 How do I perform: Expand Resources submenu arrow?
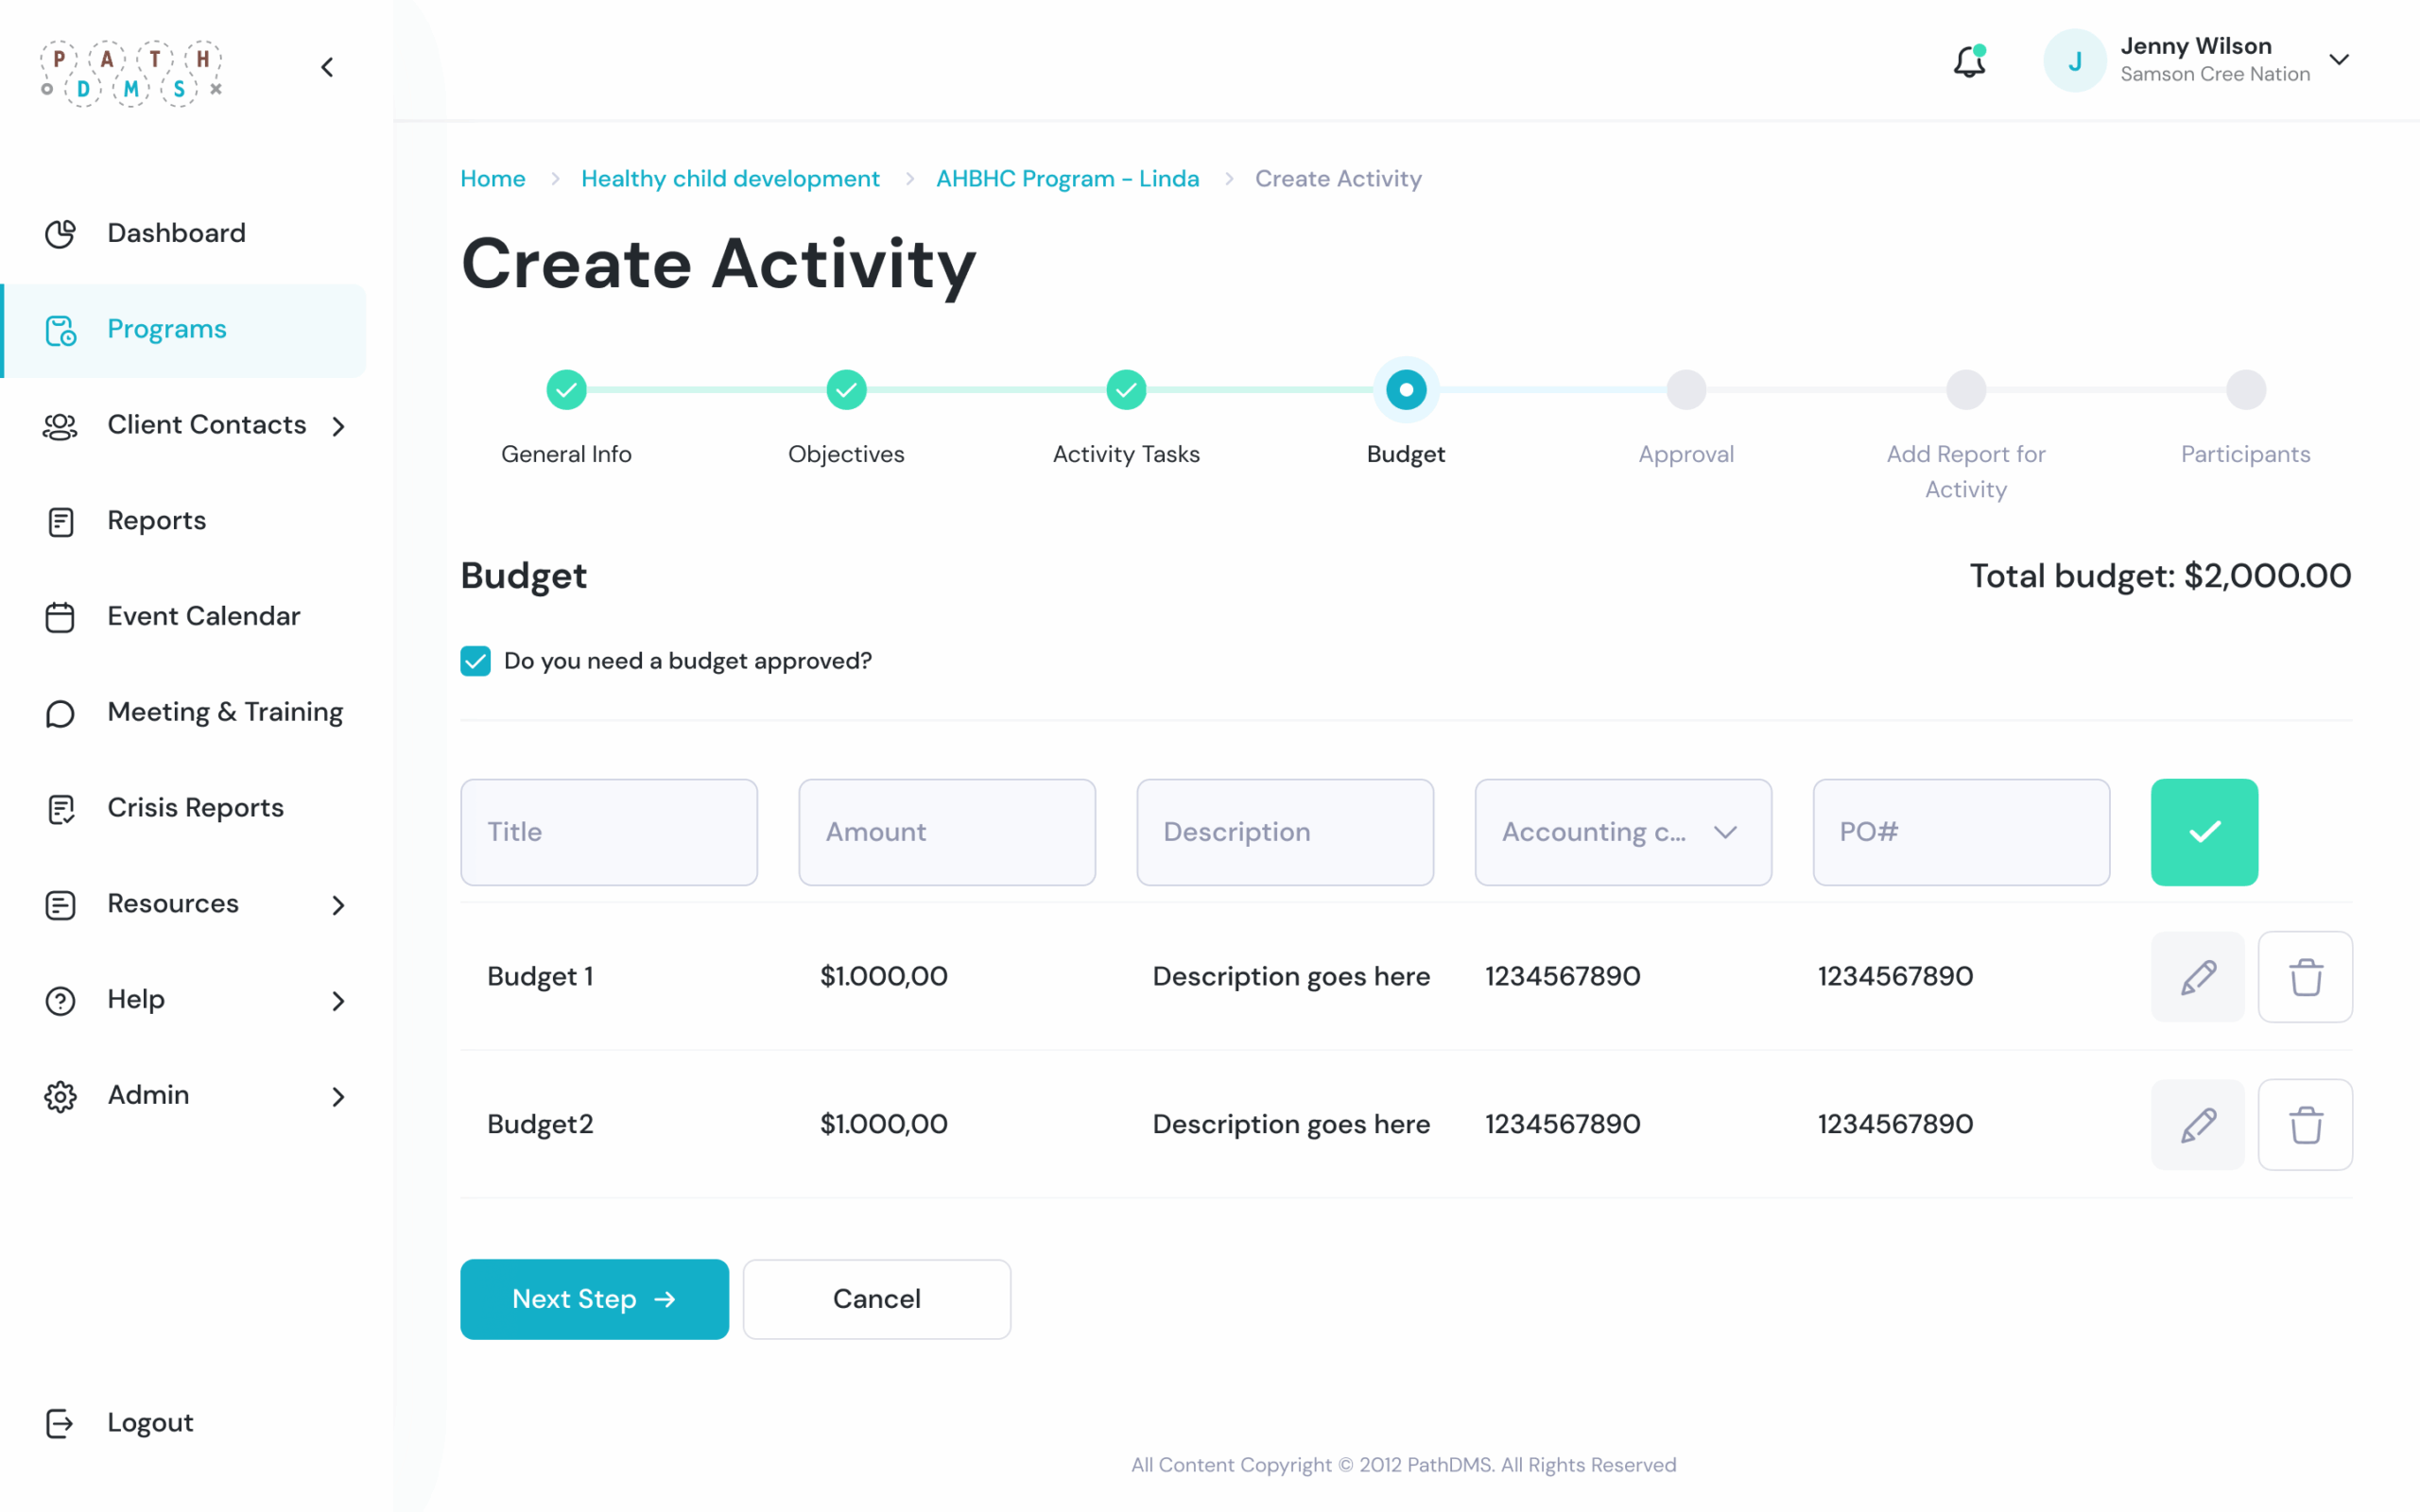[338, 905]
